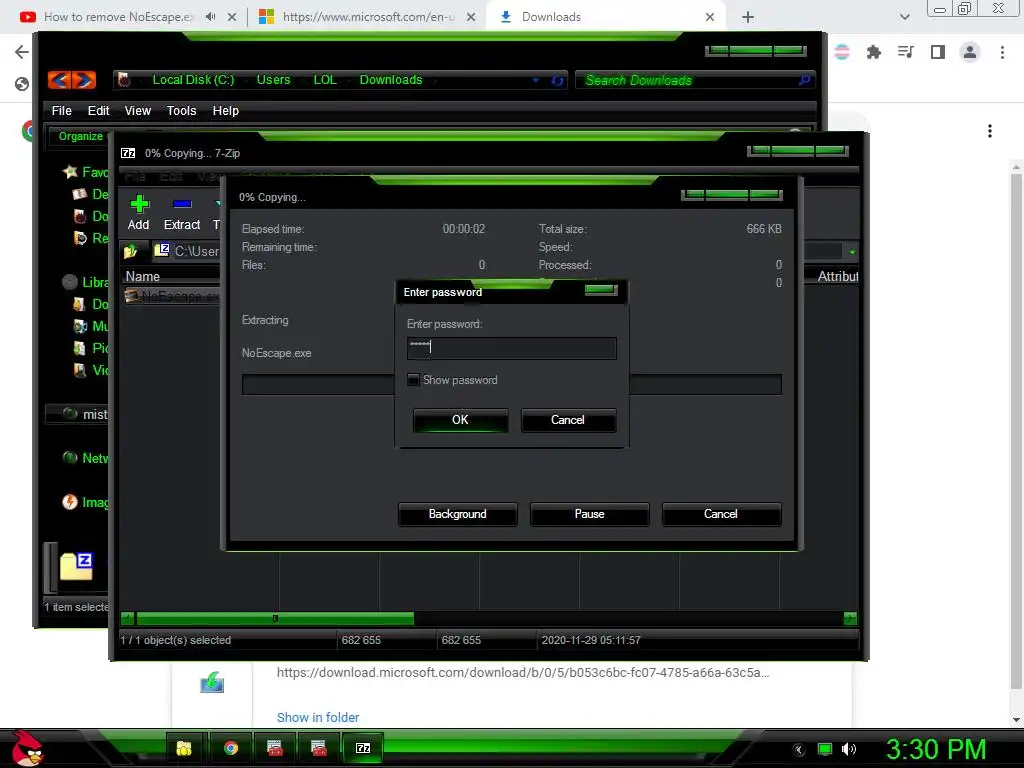Click Show in folder link

point(318,717)
